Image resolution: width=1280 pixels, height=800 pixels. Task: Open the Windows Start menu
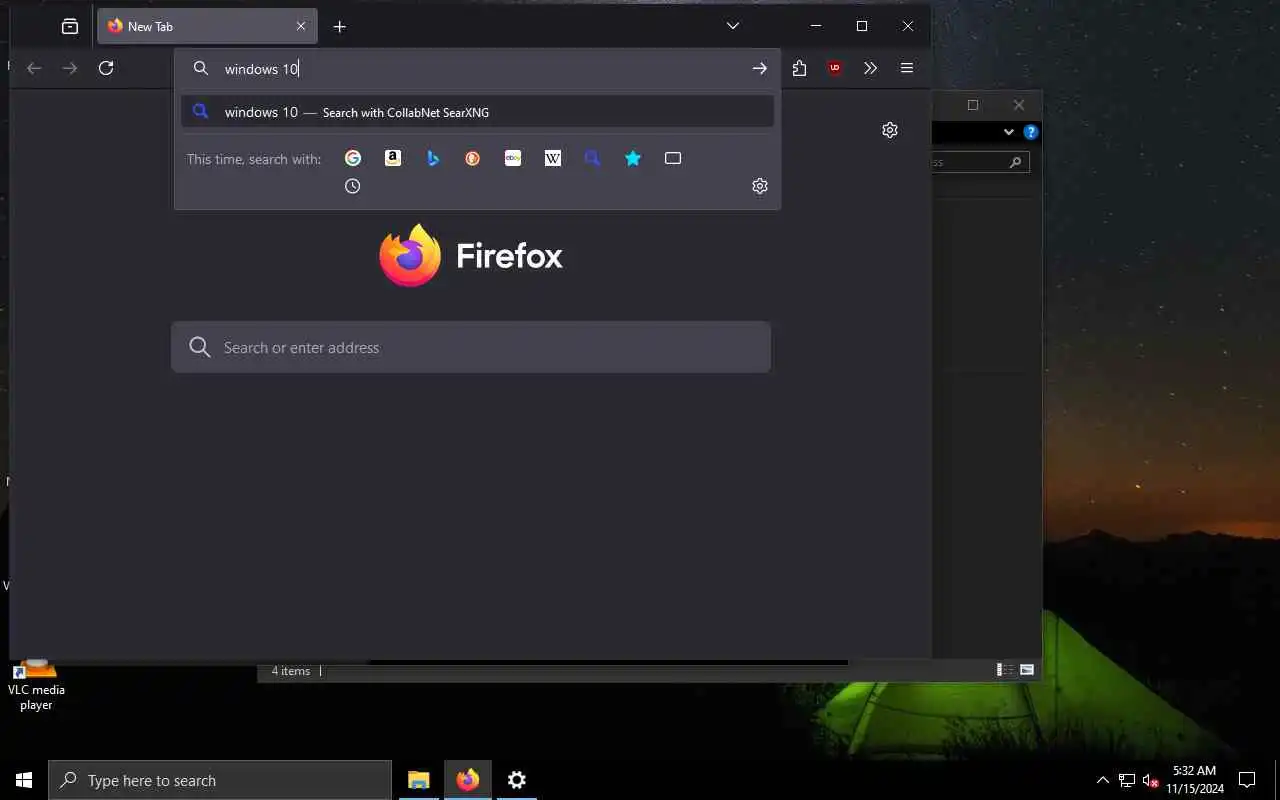click(x=24, y=780)
